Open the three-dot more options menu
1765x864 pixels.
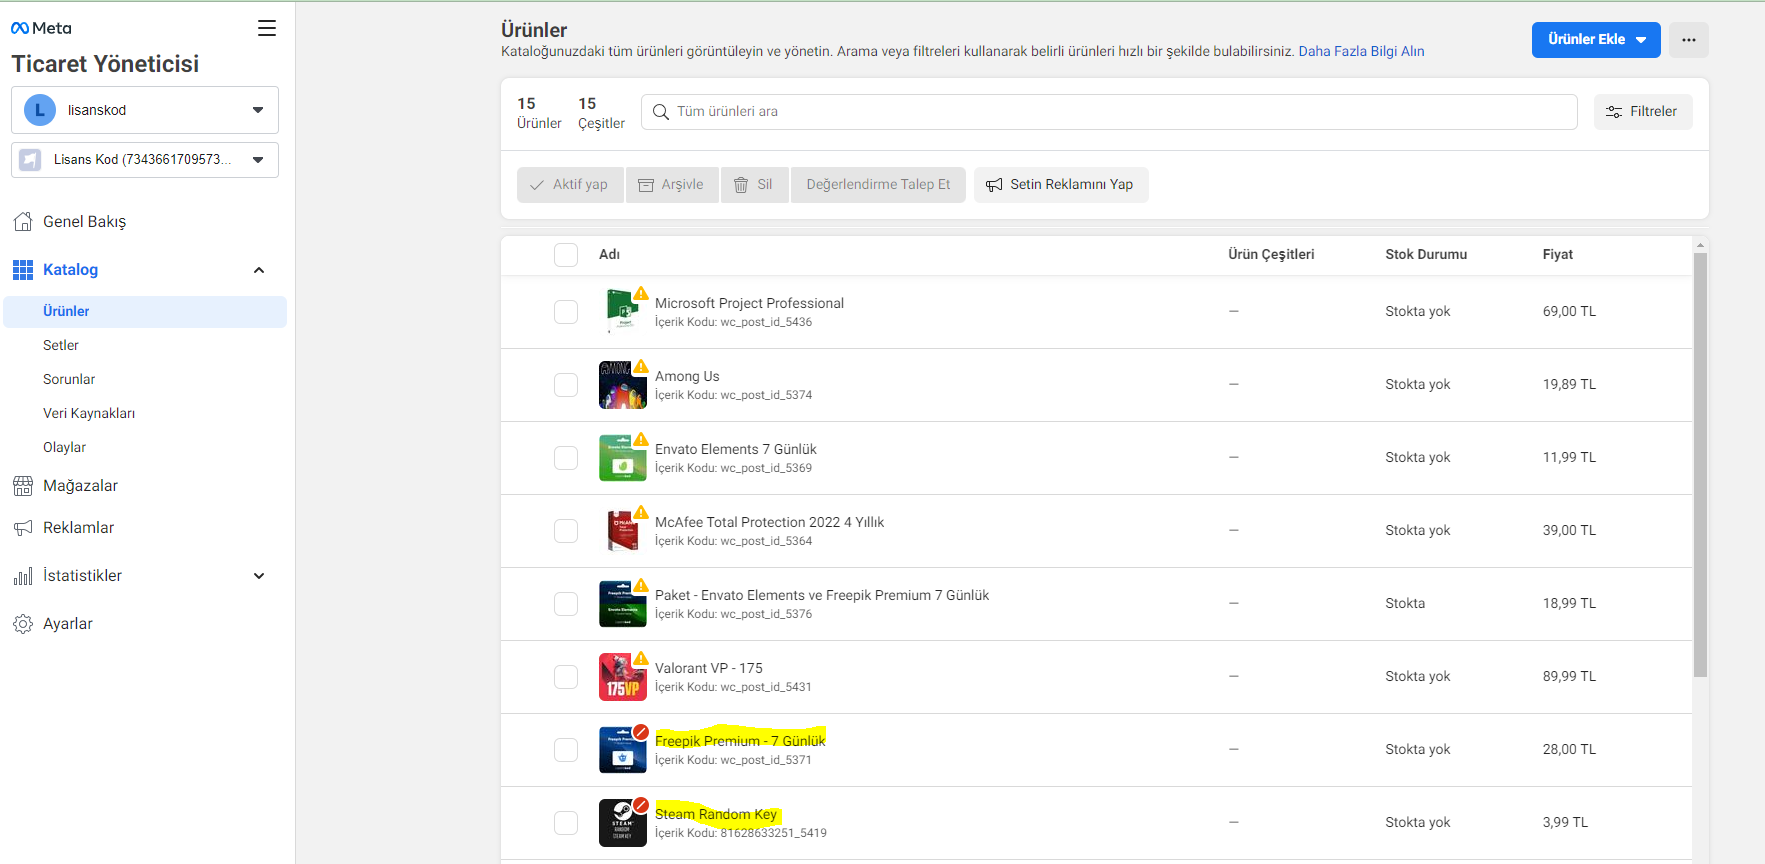pos(1689,40)
